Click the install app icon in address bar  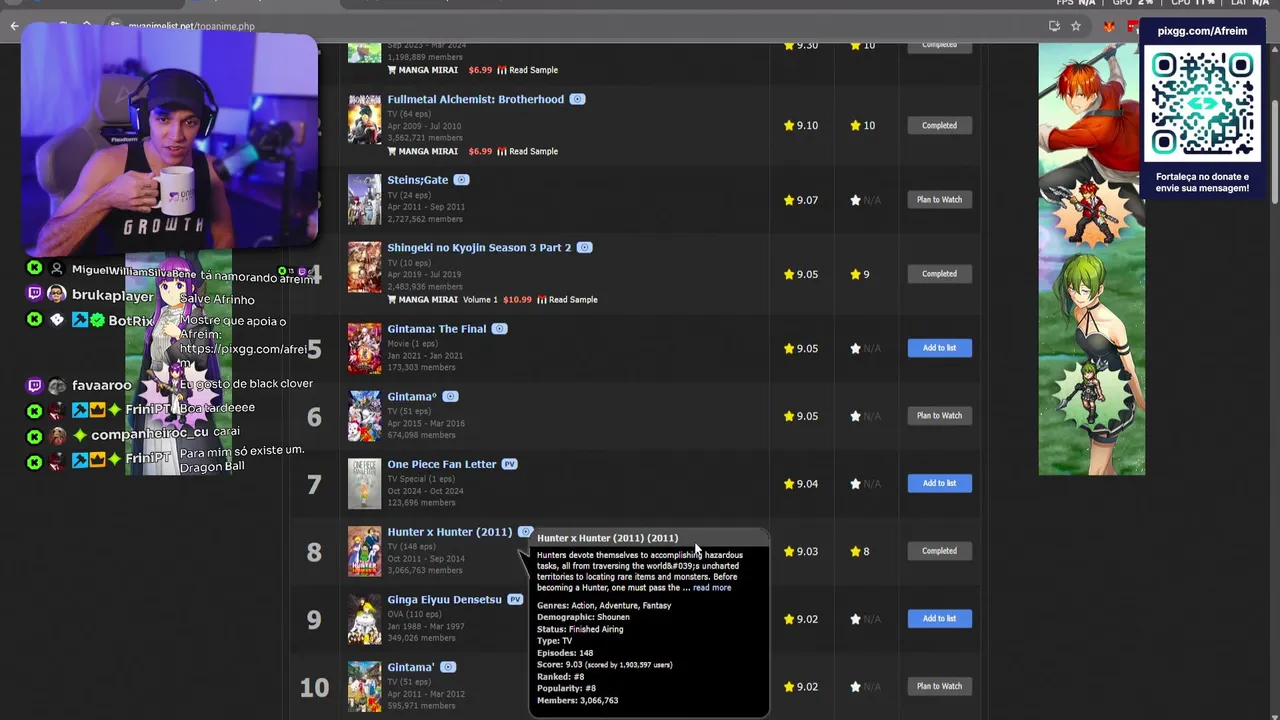point(1054,26)
